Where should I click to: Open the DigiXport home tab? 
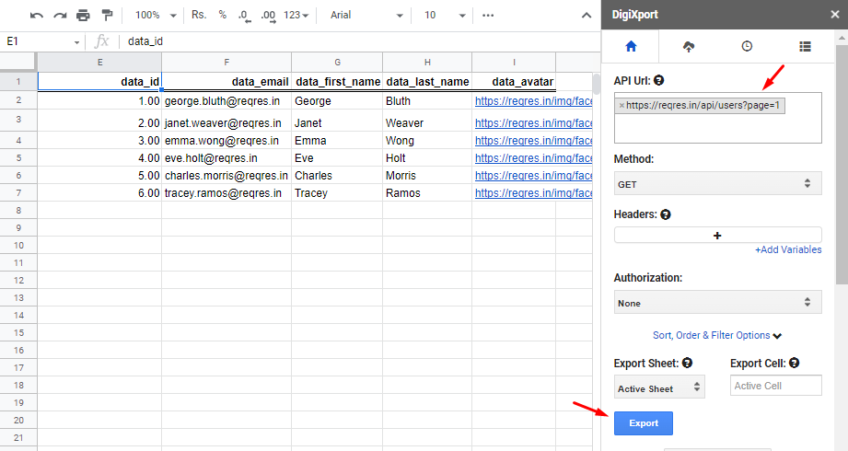(631, 47)
